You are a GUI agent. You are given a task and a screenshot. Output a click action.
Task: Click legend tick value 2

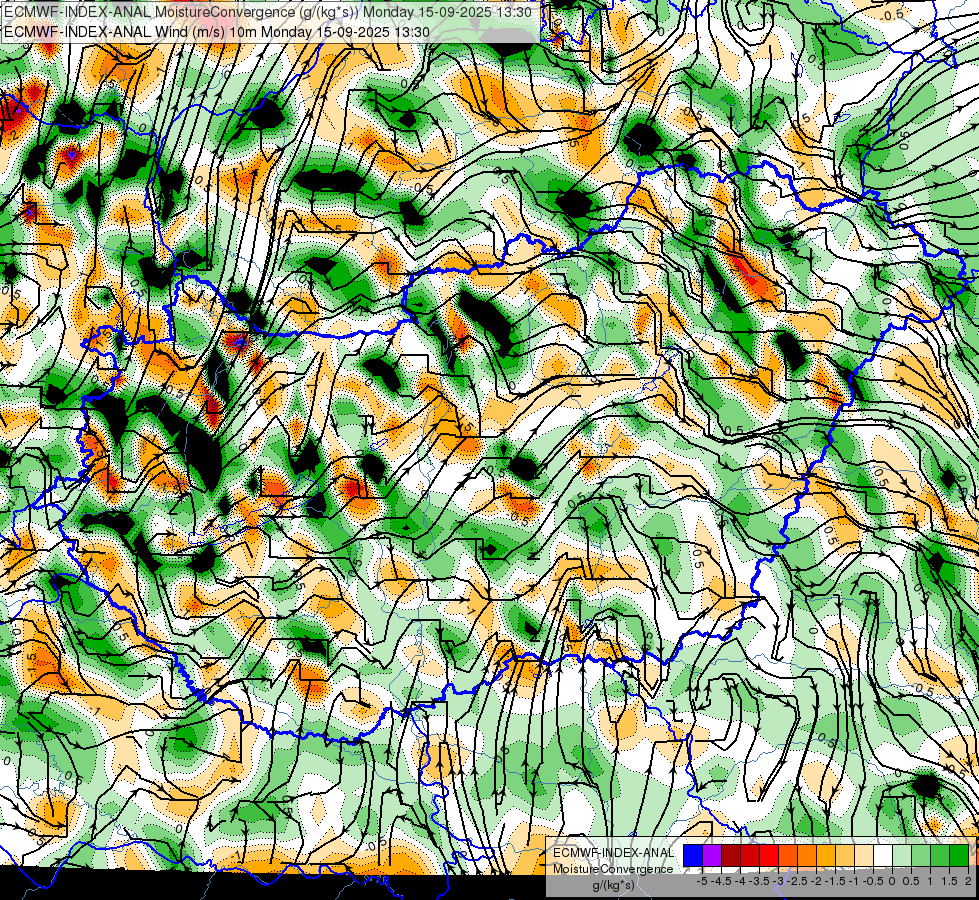968,881
